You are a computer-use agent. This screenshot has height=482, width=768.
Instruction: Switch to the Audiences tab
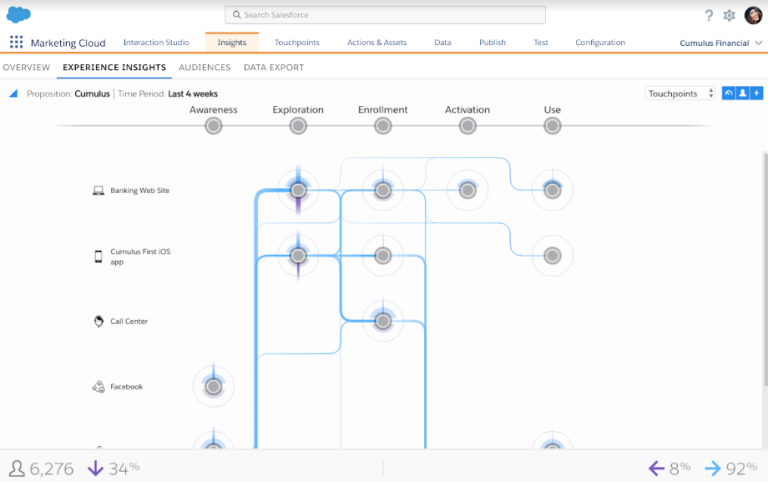click(x=204, y=67)
